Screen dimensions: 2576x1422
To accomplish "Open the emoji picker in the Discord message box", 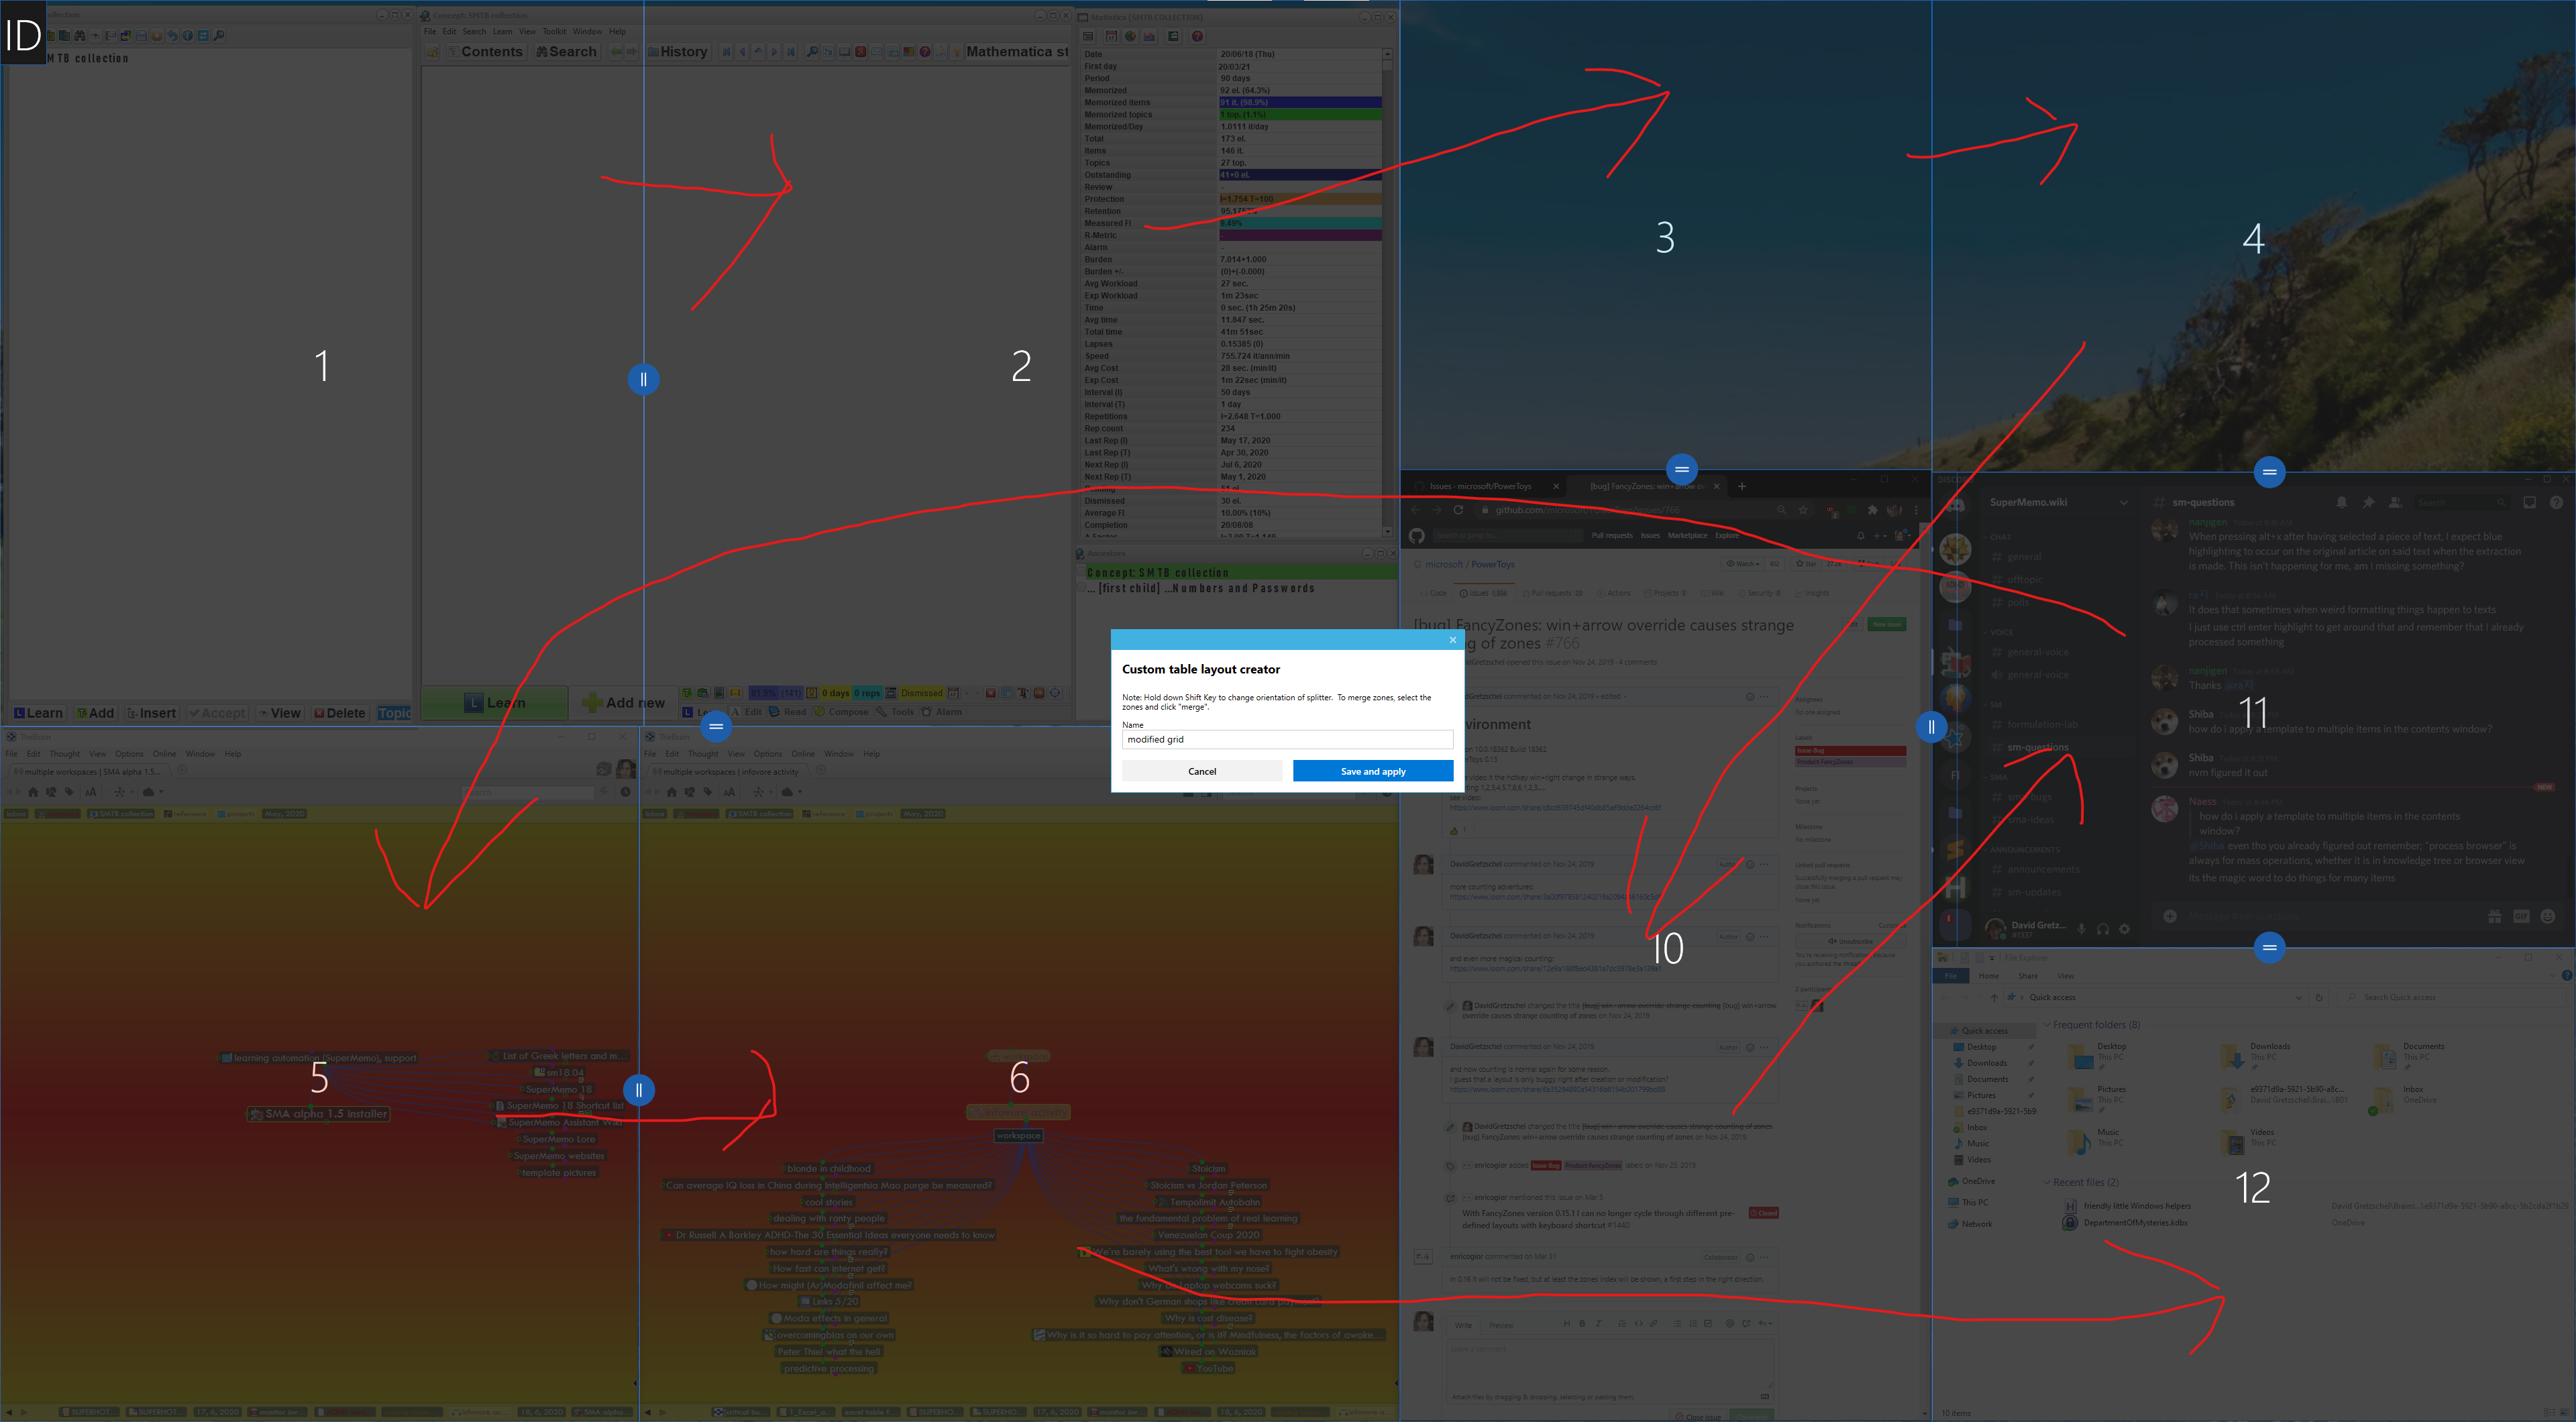I will click(x=2548, y=918).
